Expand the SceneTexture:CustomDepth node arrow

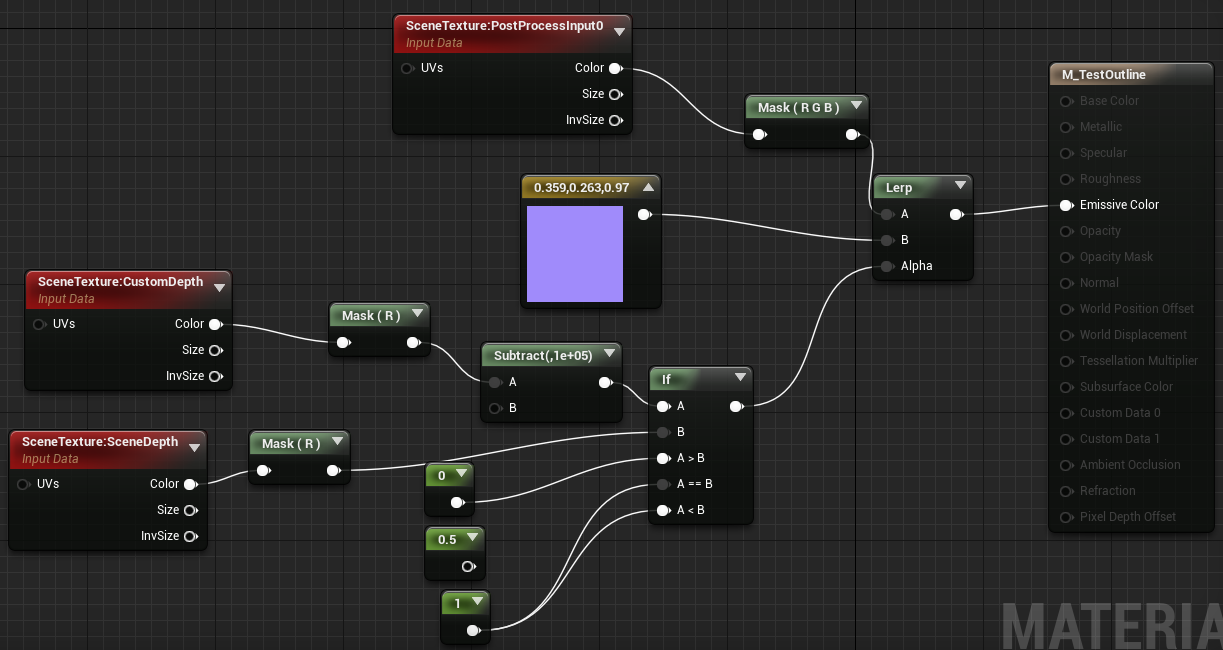point(219,287)
